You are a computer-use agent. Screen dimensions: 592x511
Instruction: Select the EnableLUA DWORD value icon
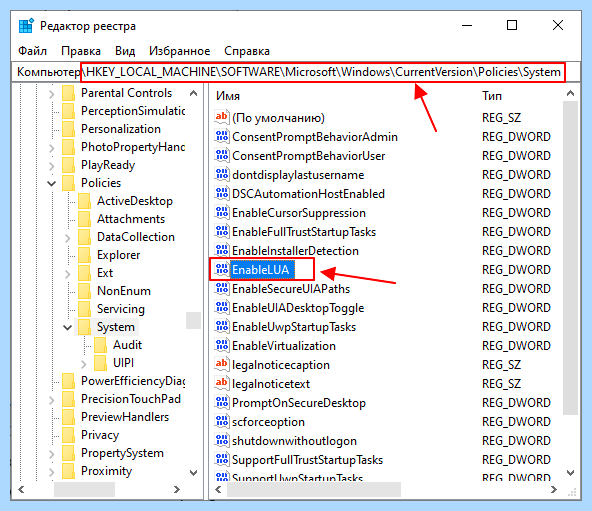[x=222, y=269]
